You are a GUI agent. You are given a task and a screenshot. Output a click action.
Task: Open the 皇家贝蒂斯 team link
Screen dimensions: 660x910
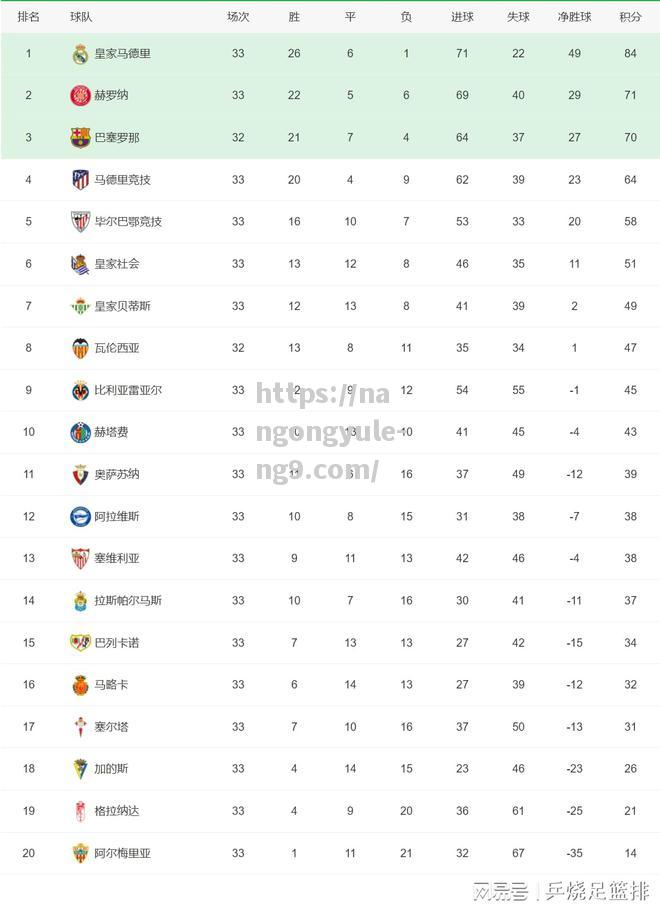click(x=122, y=306)
